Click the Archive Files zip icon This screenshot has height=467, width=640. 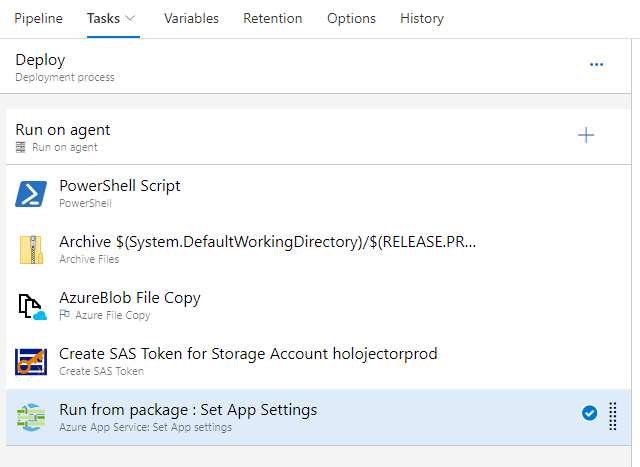[32, 249]
